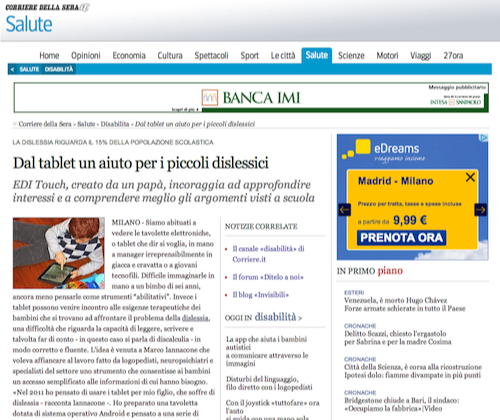Open the Cultura section
The image size is (500, 420).
170,55
